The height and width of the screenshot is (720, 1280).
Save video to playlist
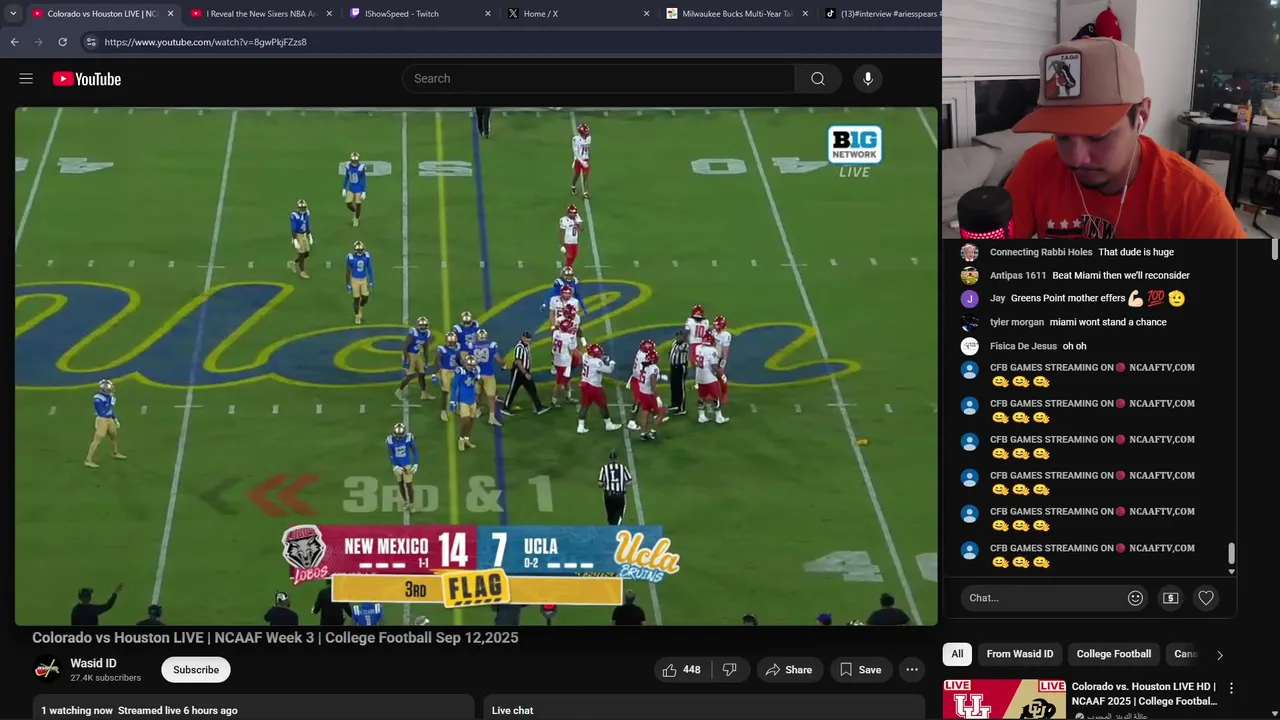[860, 670]
